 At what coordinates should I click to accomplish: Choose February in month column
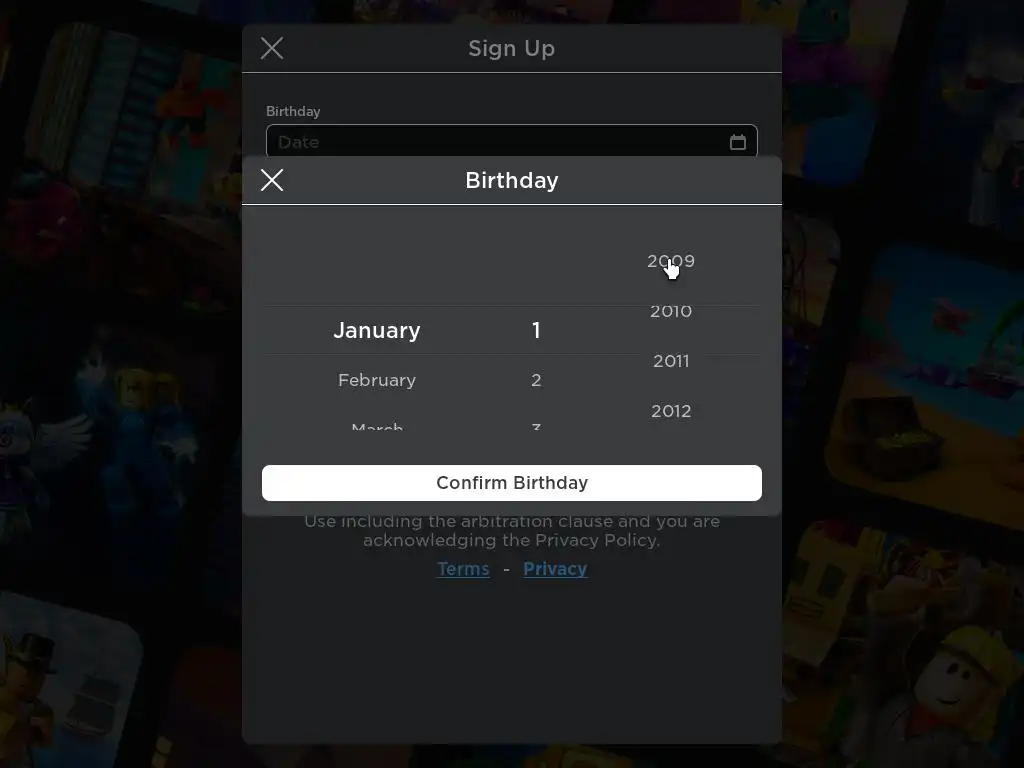pos(377,380)
